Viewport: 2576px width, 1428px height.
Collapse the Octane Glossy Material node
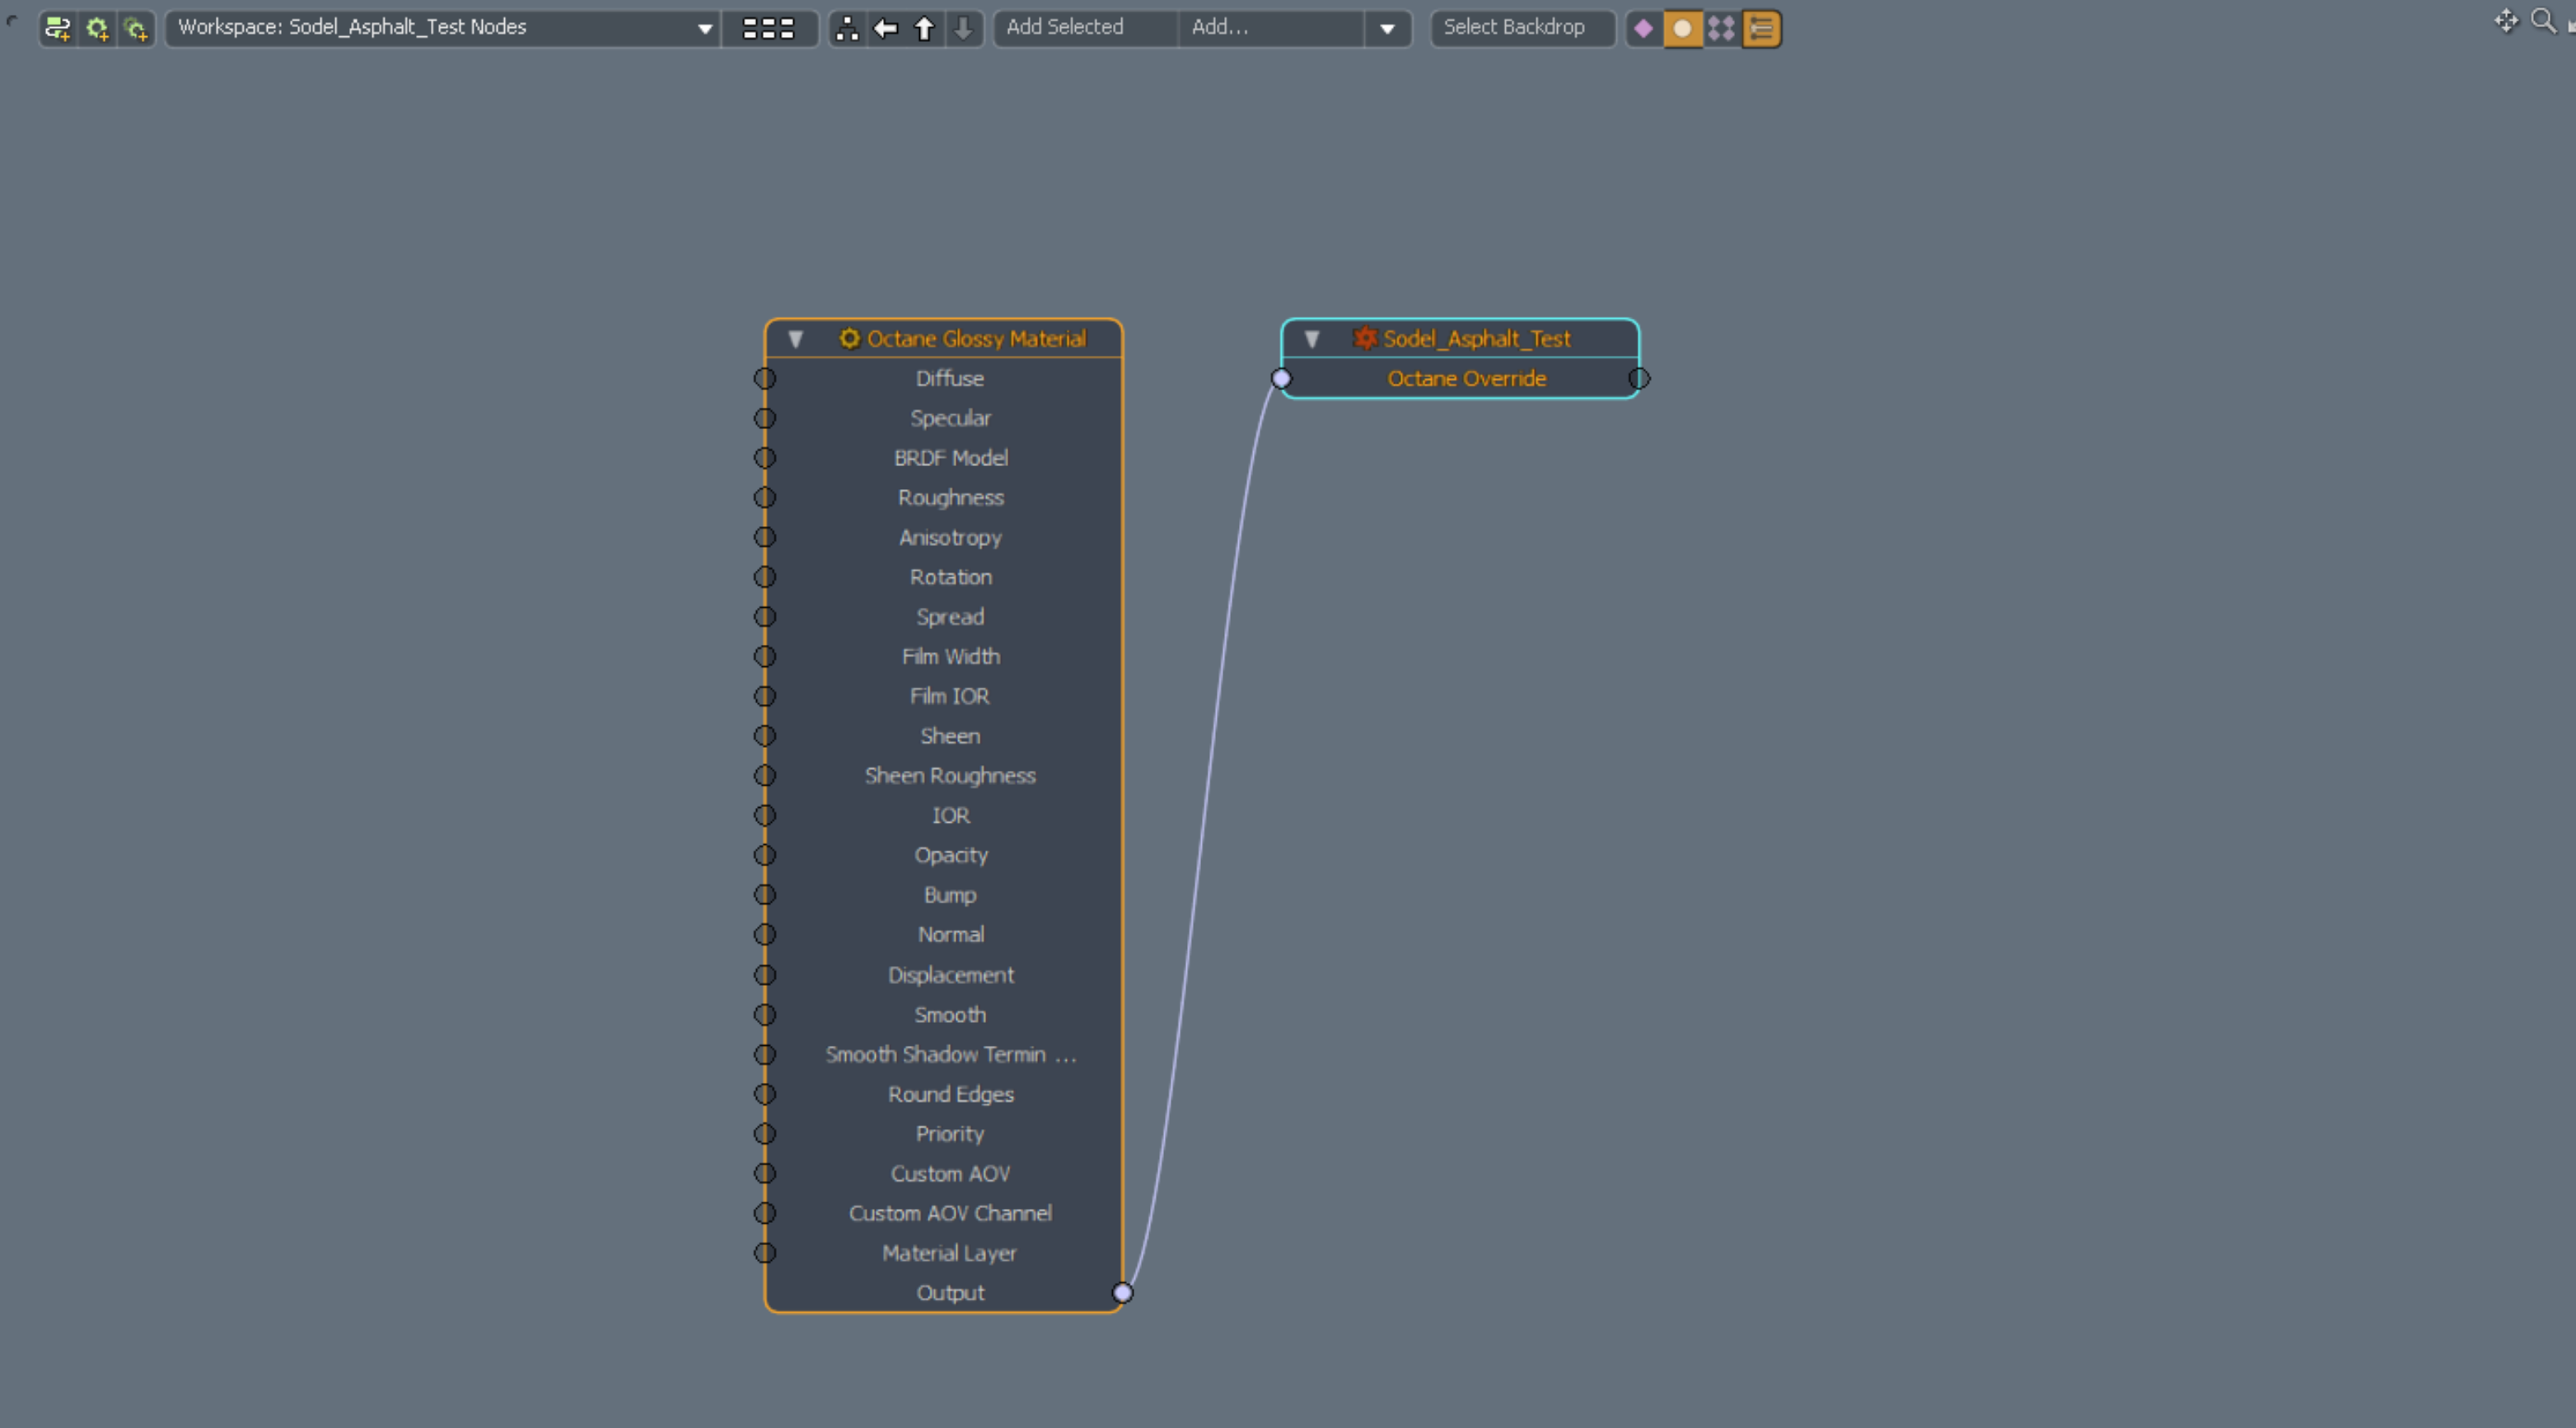click(x=796, y=339)
